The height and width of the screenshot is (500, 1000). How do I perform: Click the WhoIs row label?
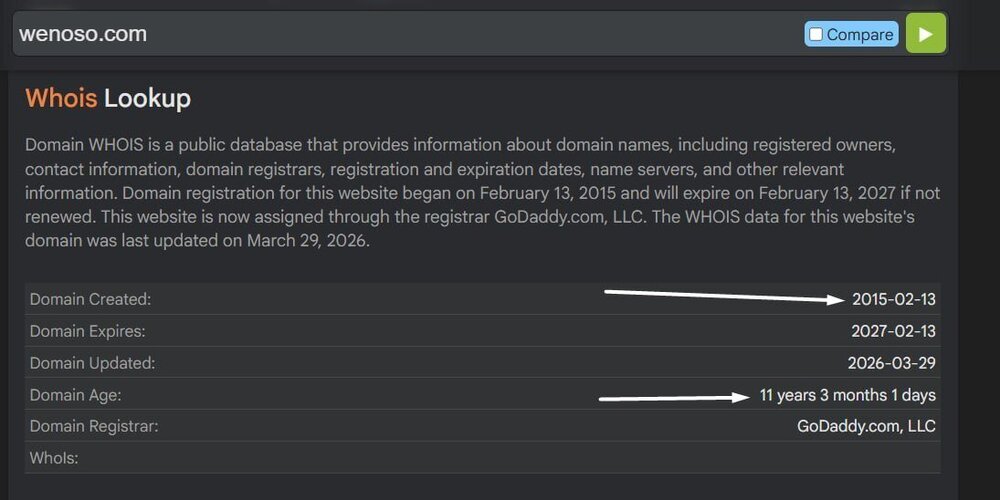[x=54, y=458]
